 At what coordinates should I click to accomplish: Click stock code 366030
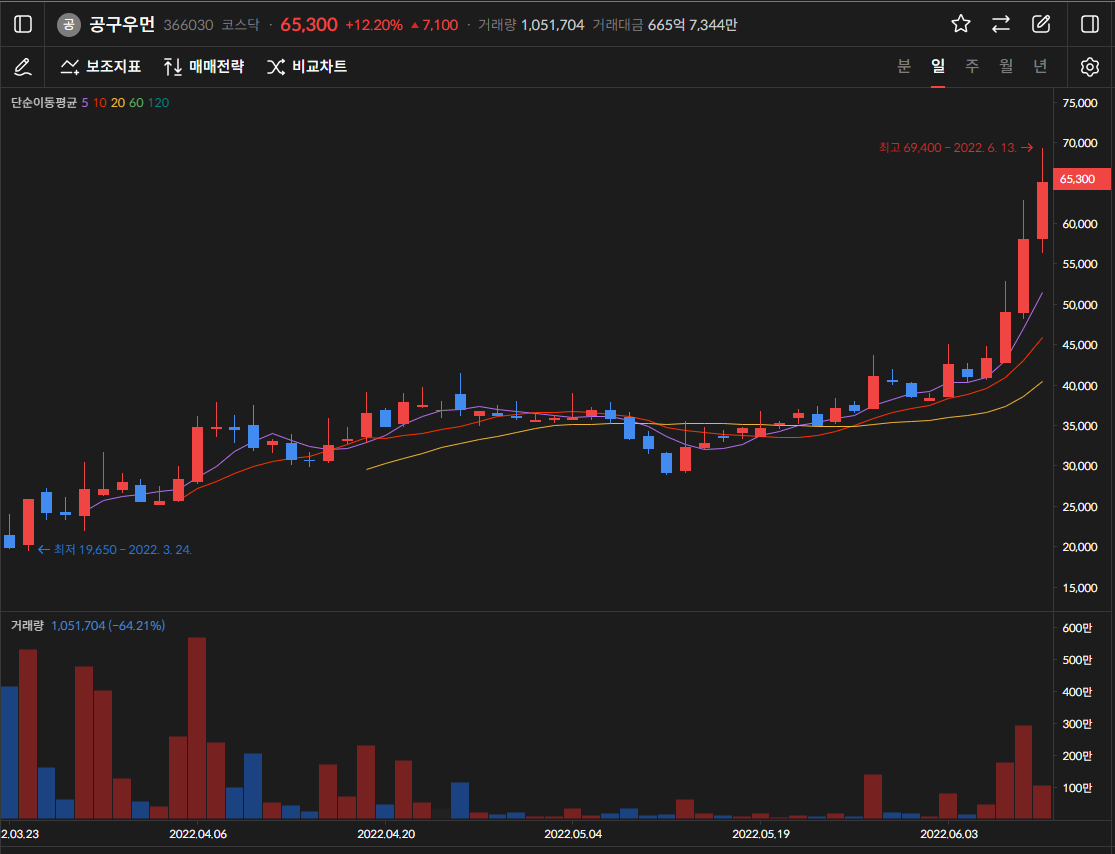(188, 25)
